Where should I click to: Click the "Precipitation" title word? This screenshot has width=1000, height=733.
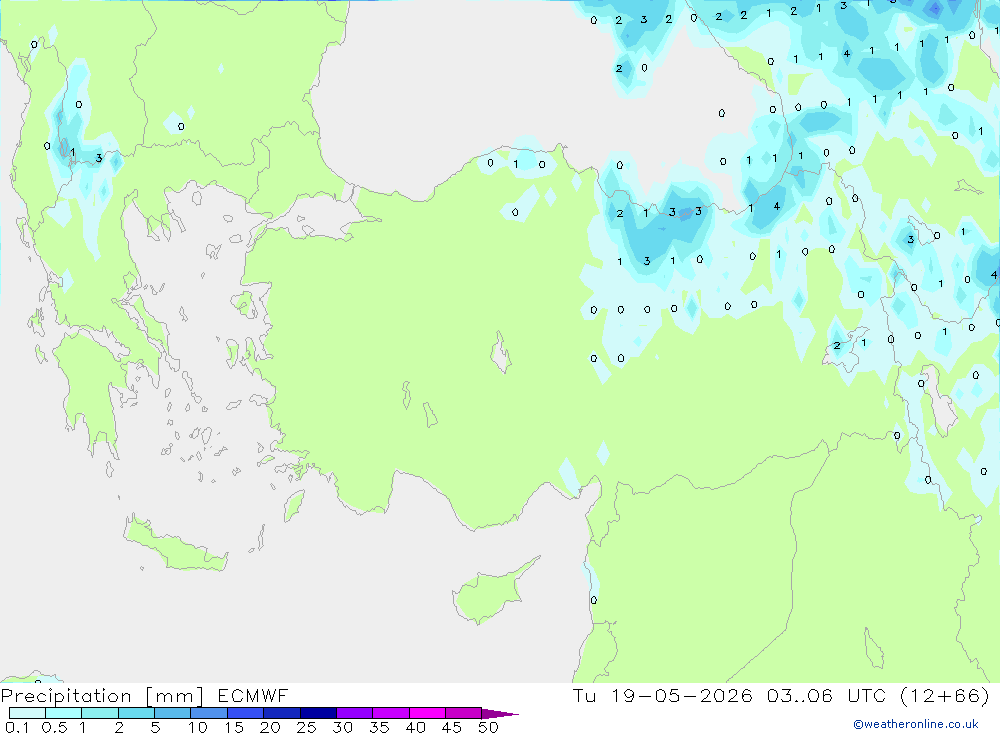[66, 696]
